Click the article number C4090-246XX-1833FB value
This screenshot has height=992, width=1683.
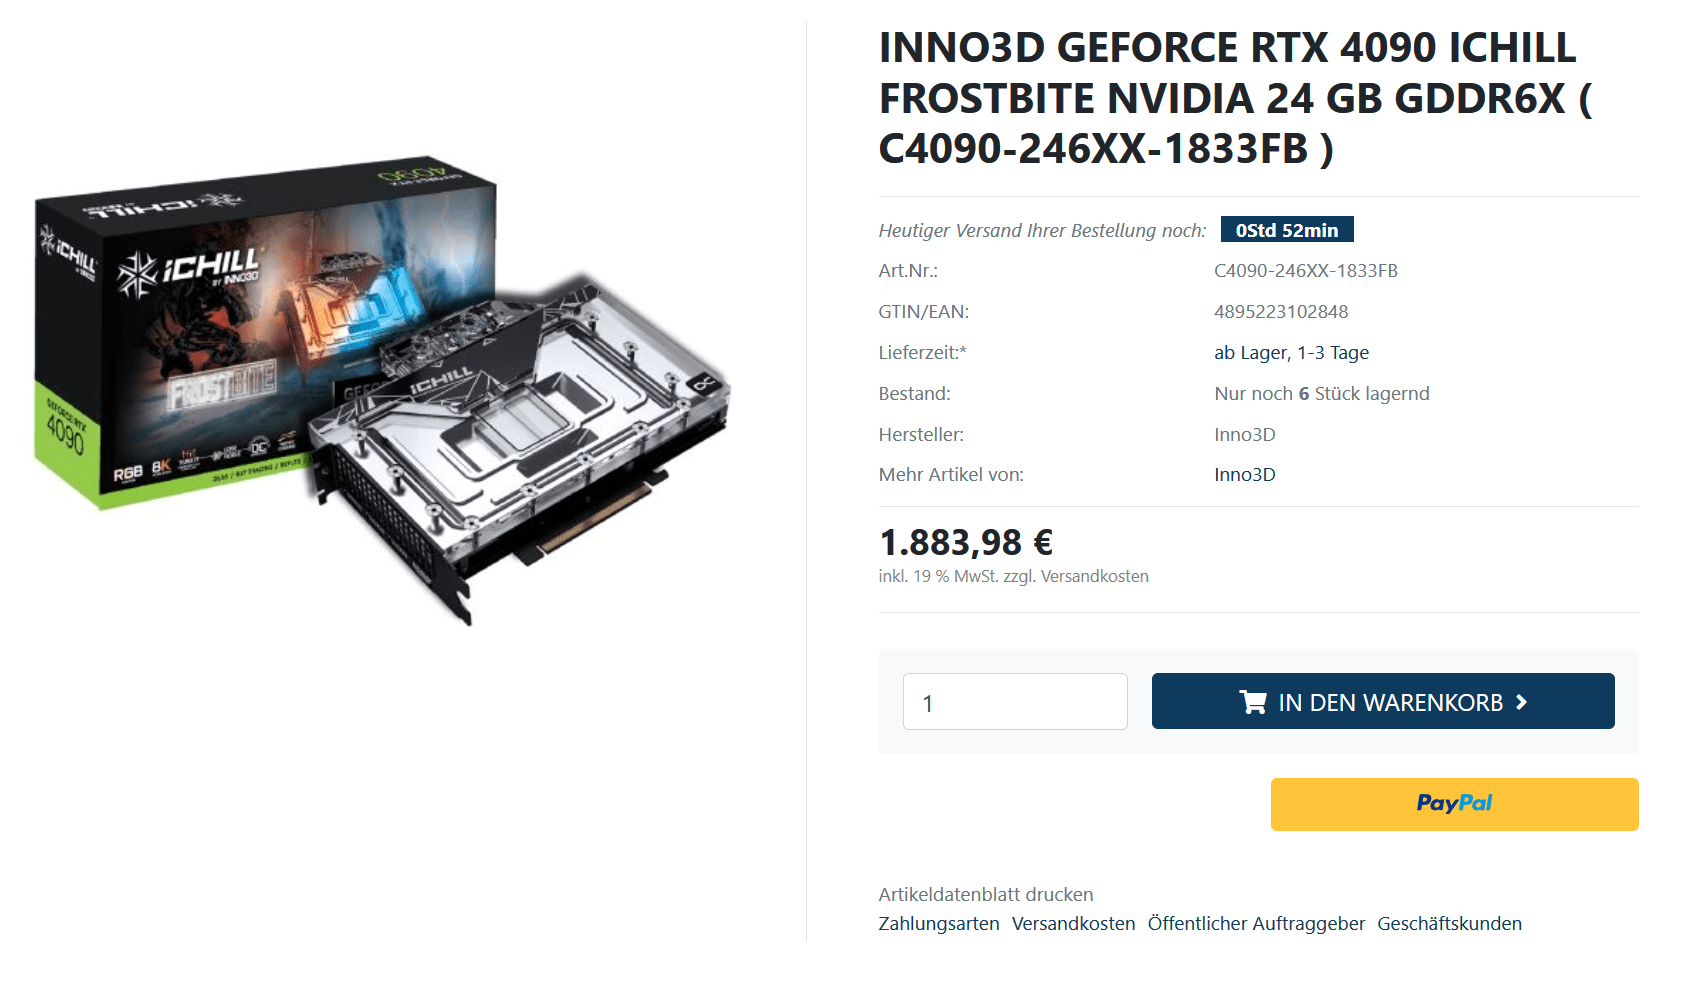point(1306,270)
